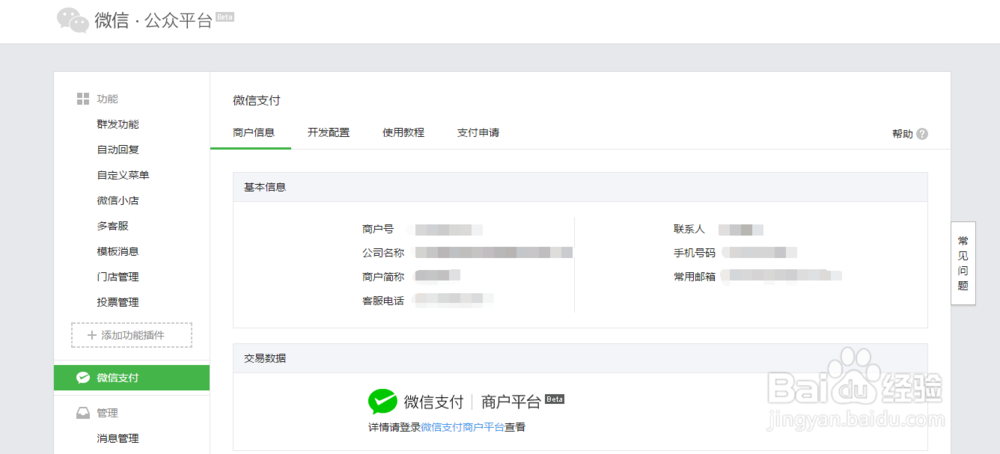Click the 管理 section header

(x=107, y=413)
